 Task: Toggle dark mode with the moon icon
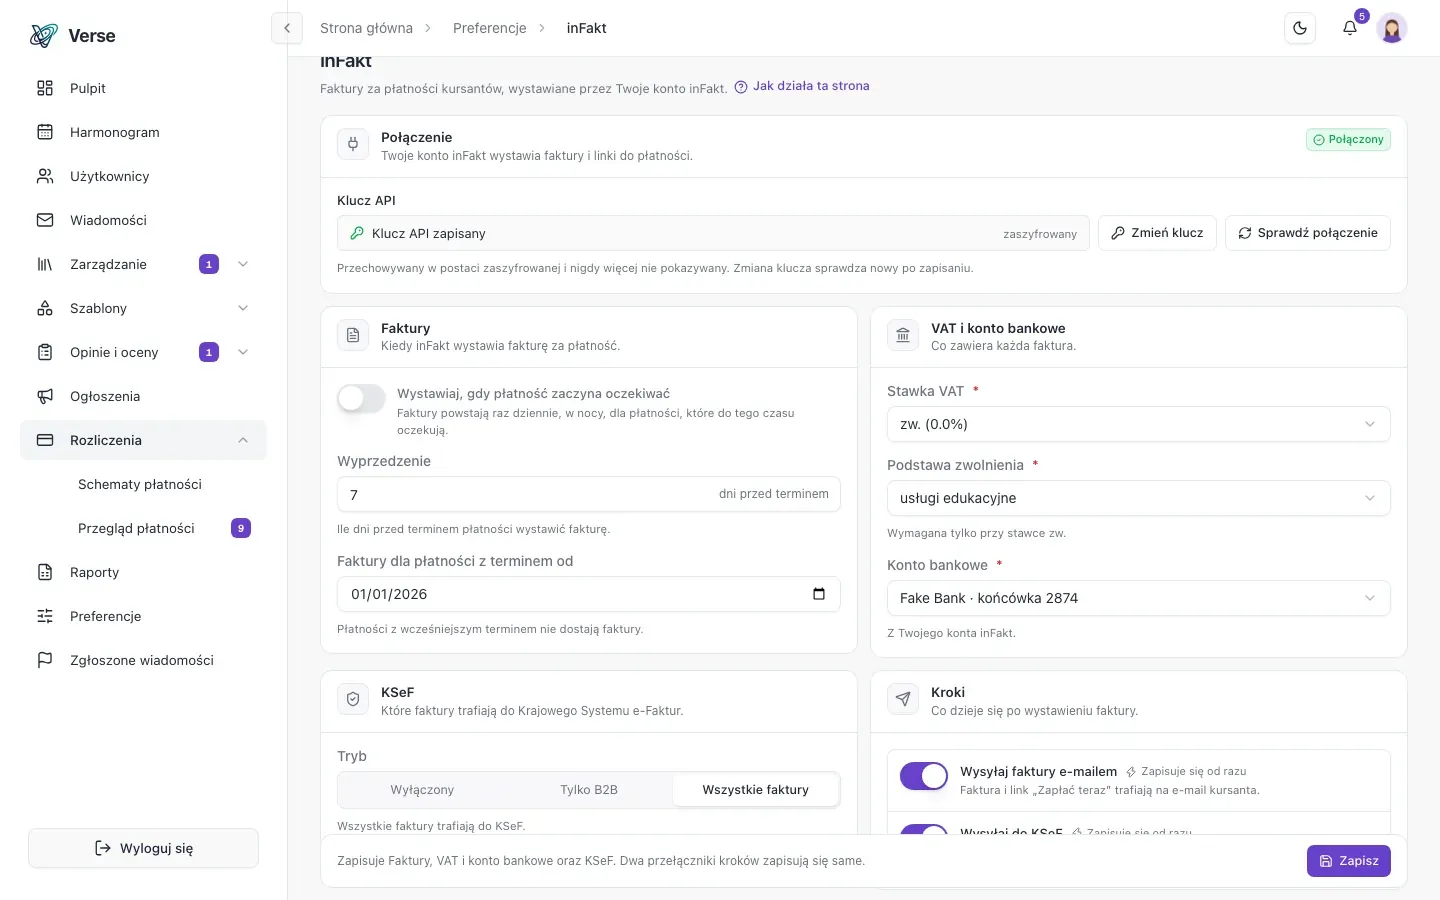click(1300, 28)
